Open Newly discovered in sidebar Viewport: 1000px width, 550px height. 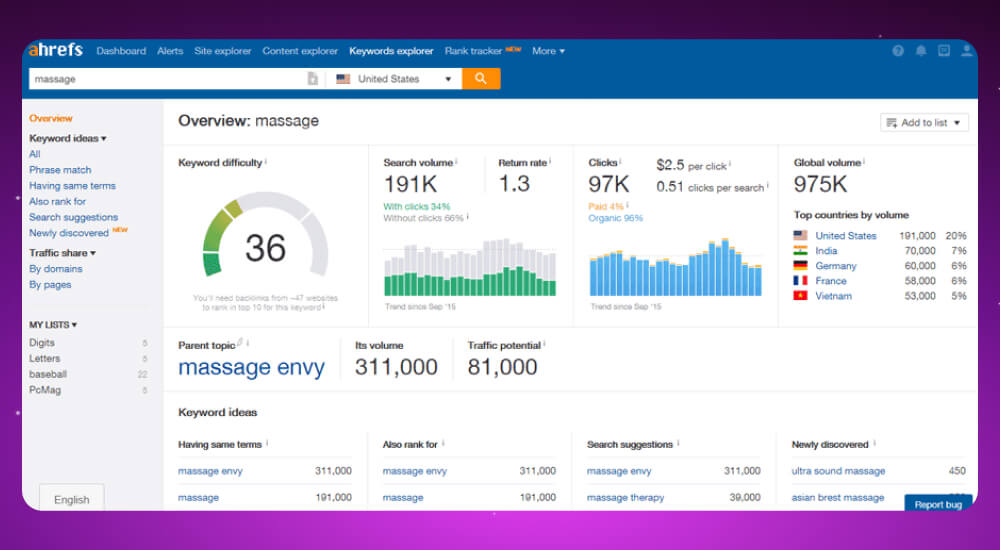tap(69, 233)
